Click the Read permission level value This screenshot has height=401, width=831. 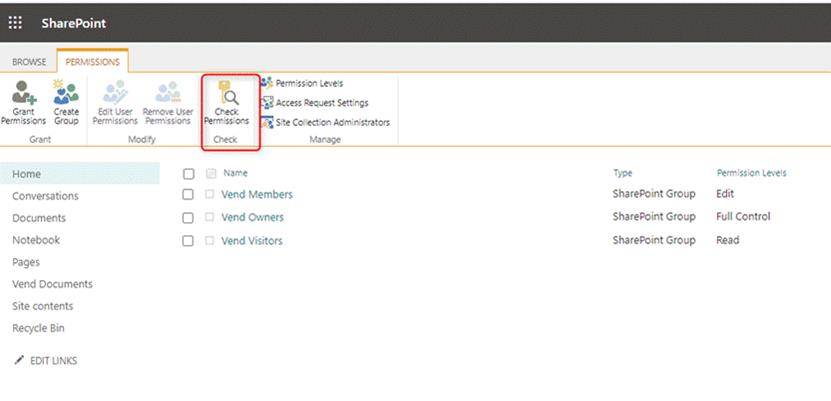click(727, 240)
